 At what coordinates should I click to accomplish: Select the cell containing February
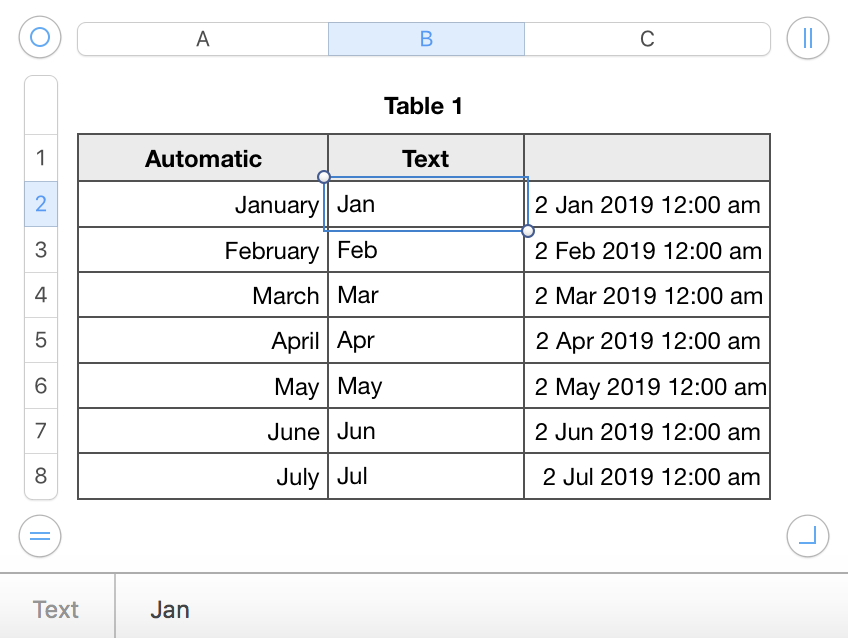click(203, 250)
